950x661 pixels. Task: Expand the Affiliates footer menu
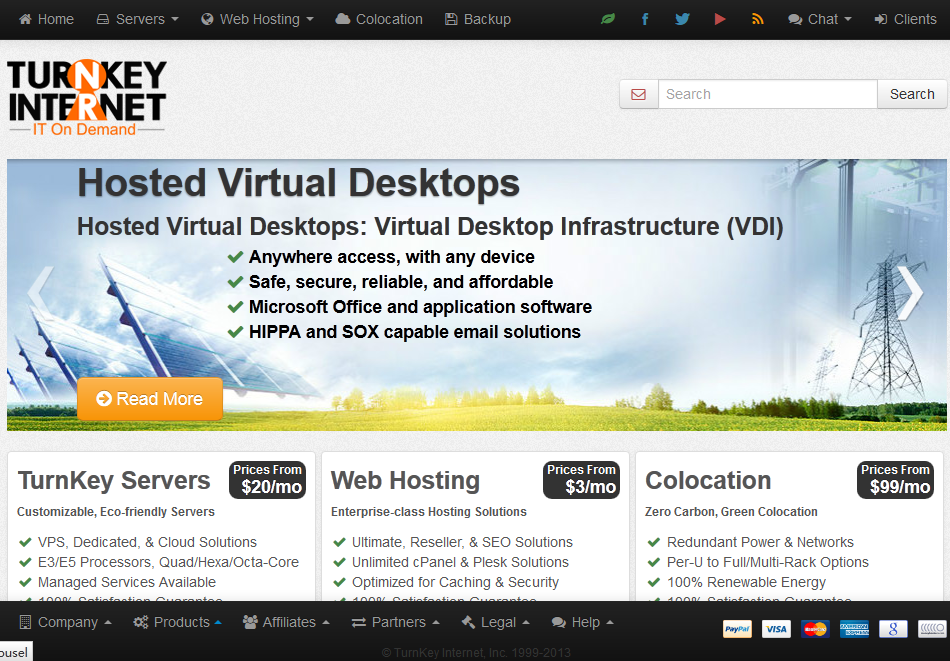tap(286, 622)
